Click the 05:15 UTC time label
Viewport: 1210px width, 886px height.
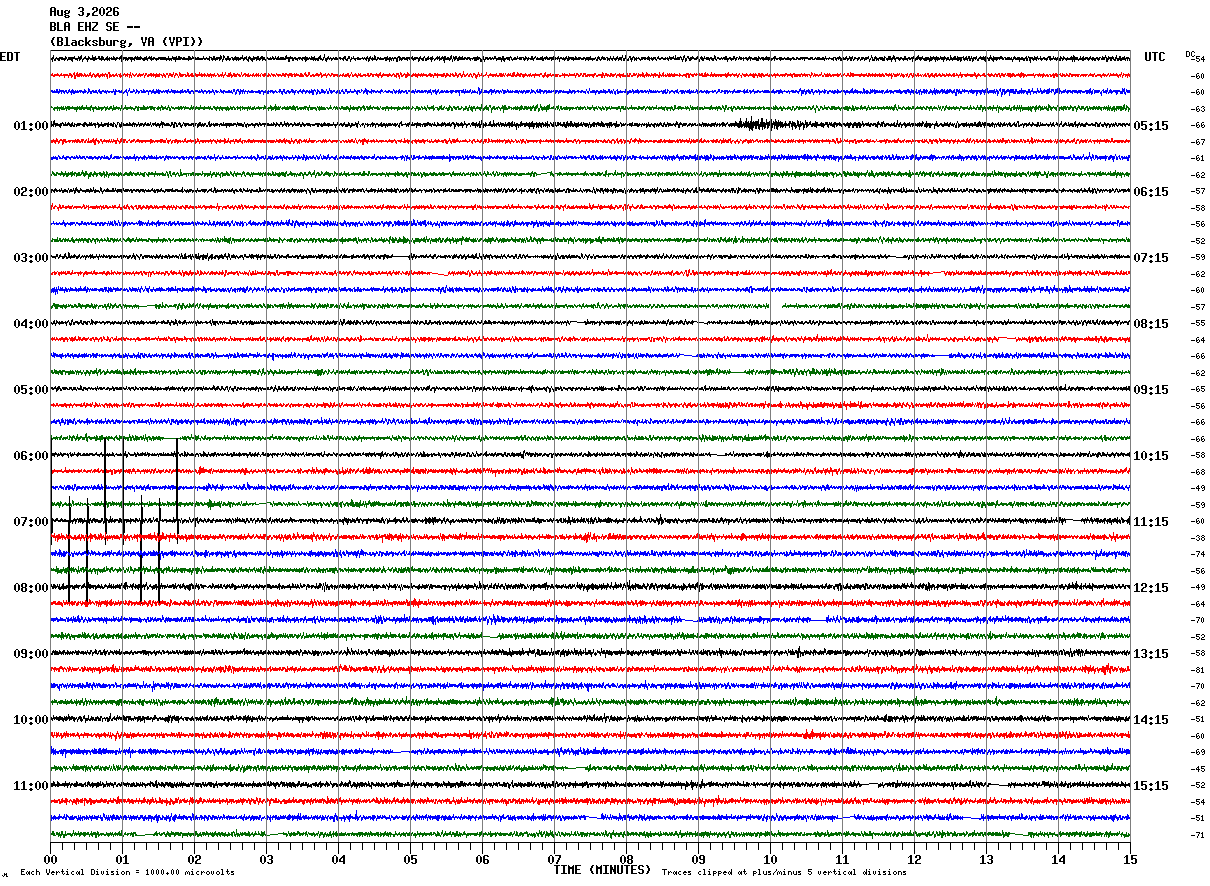point(1151,126)
